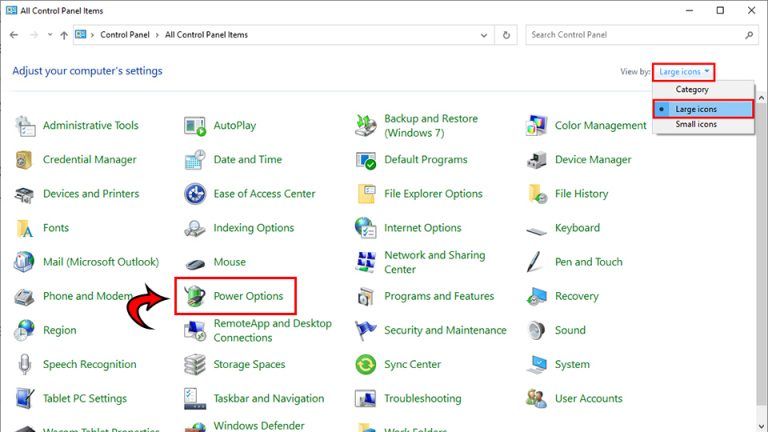Open Backup and Restore icon
The image size is (768, 432).
365,125
